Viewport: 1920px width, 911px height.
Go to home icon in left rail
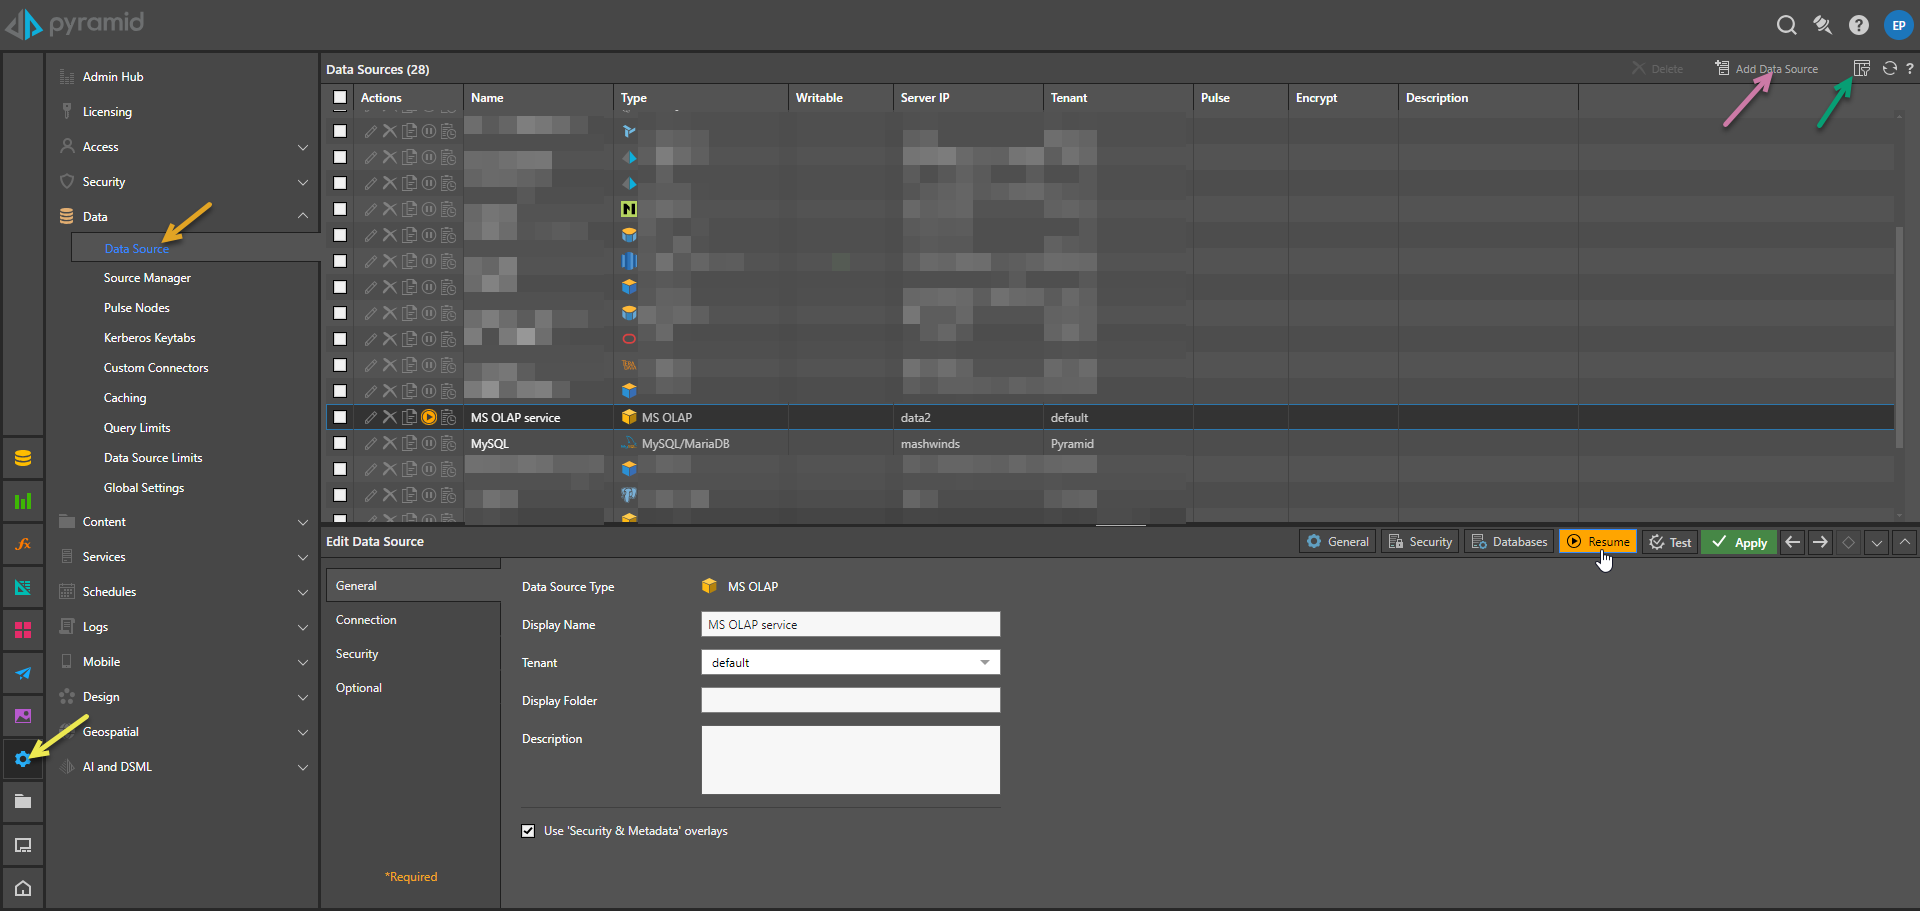pyautogui.click(x=22, y=888)
